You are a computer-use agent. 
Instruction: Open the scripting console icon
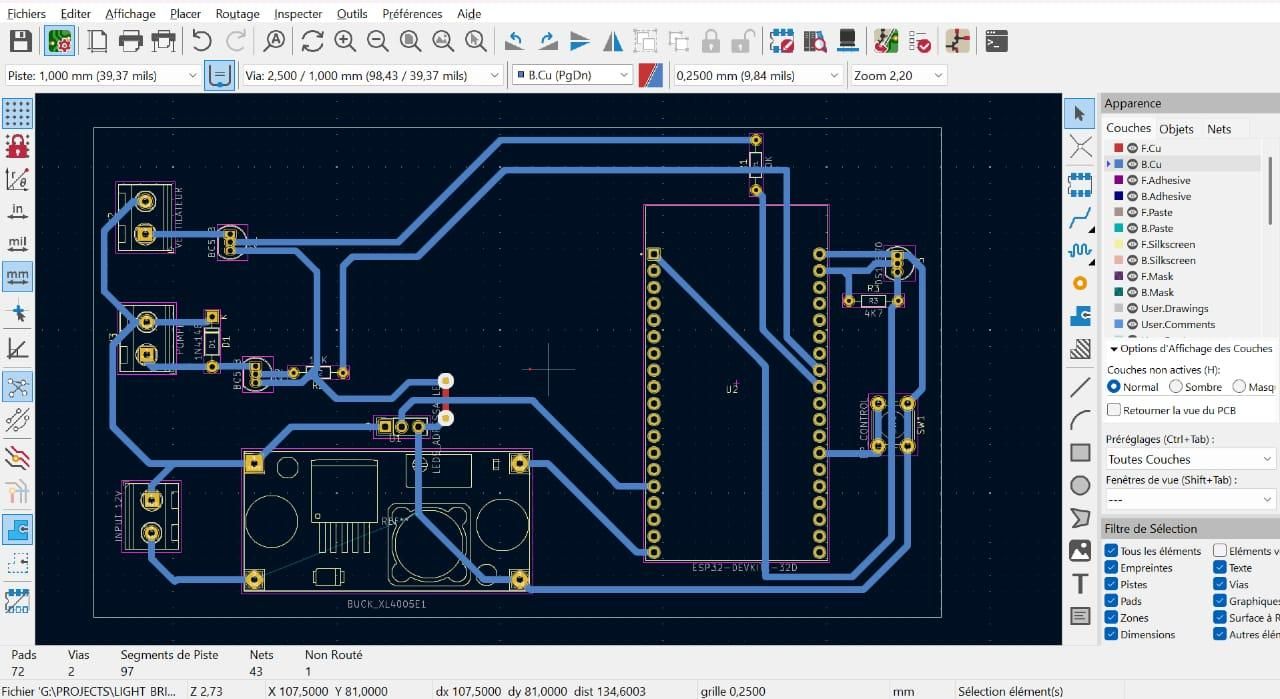click(996, 41)
